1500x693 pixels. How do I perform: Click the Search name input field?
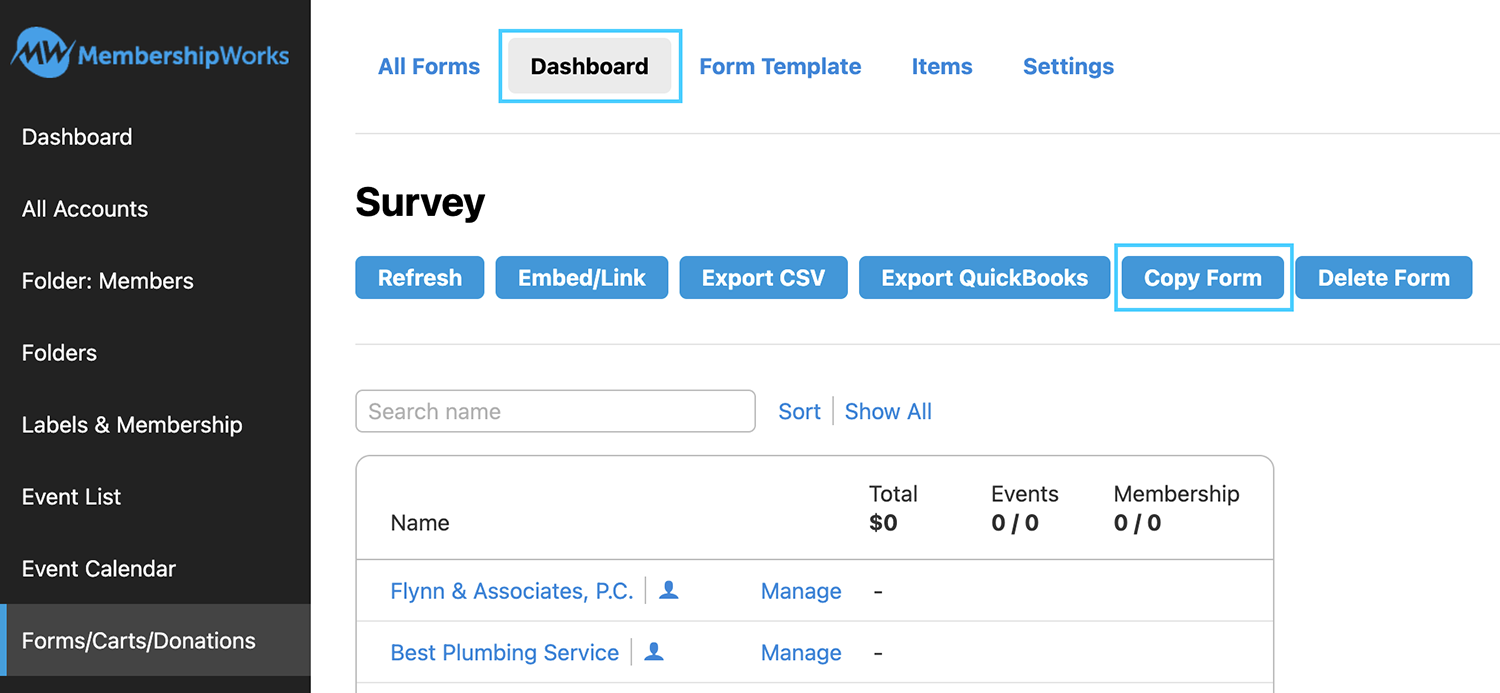pos(555,411)
